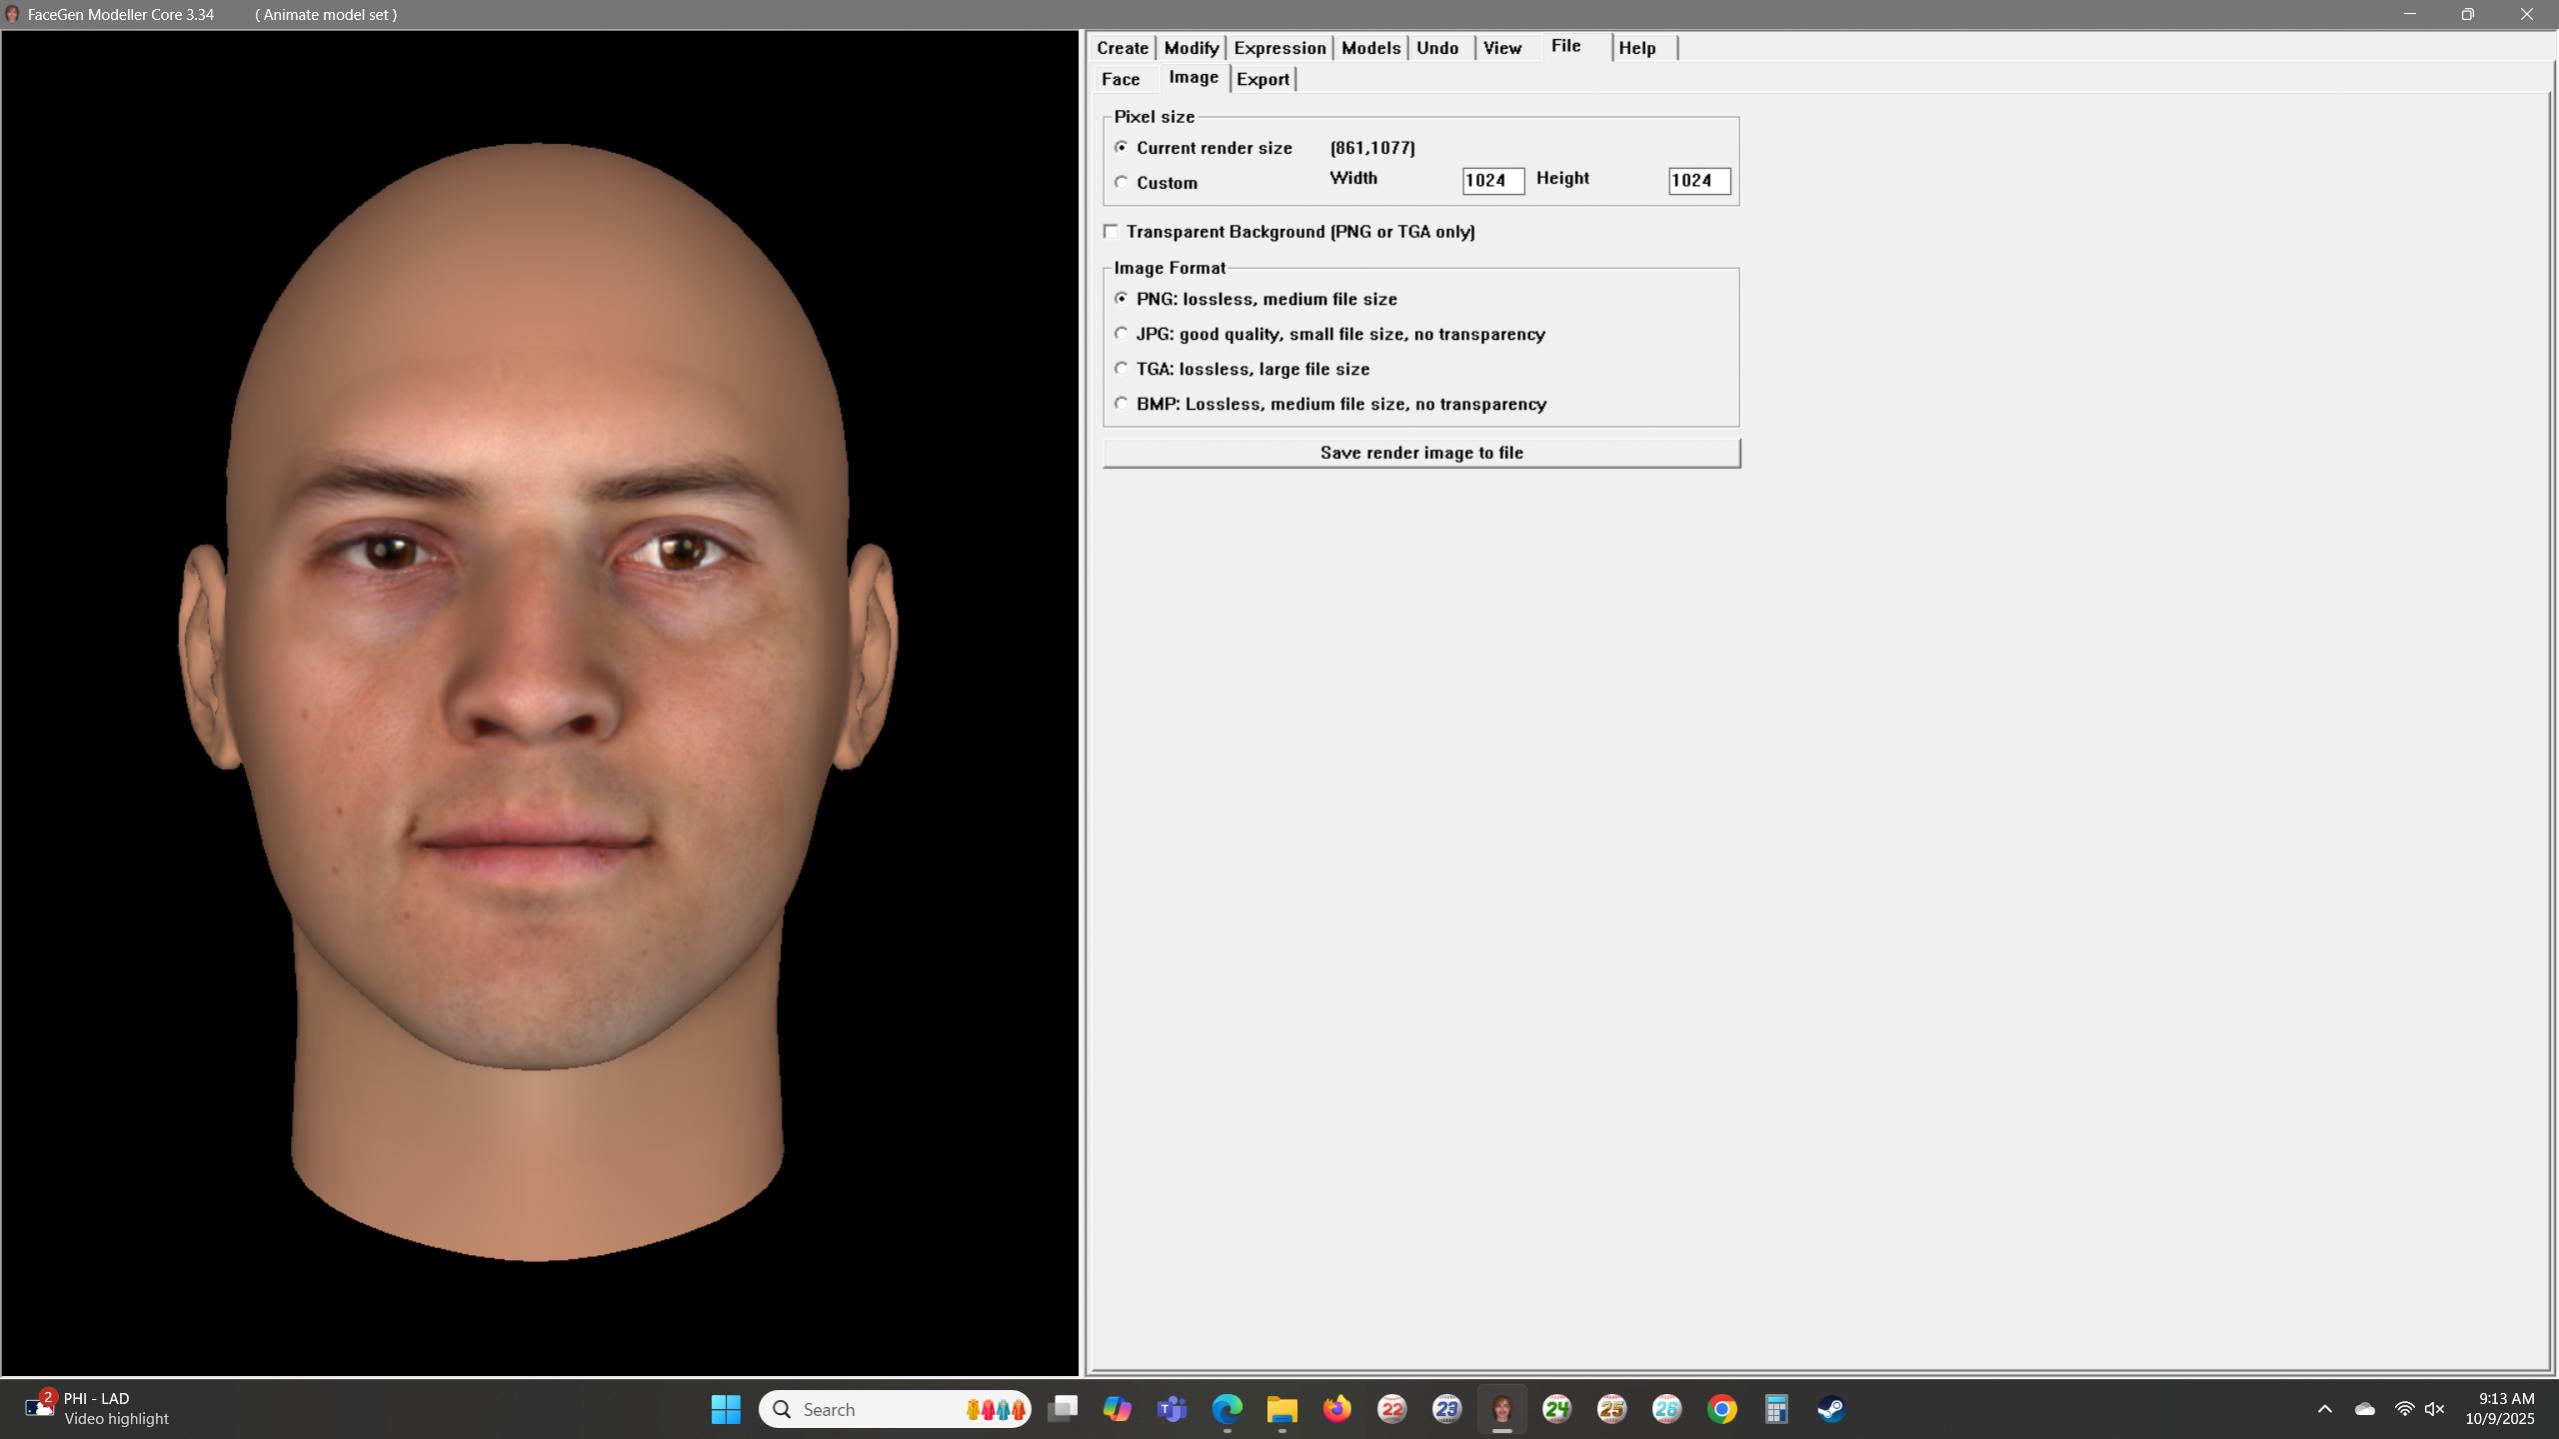Launch Google Chrome from taskbar

[1722, 1409]
